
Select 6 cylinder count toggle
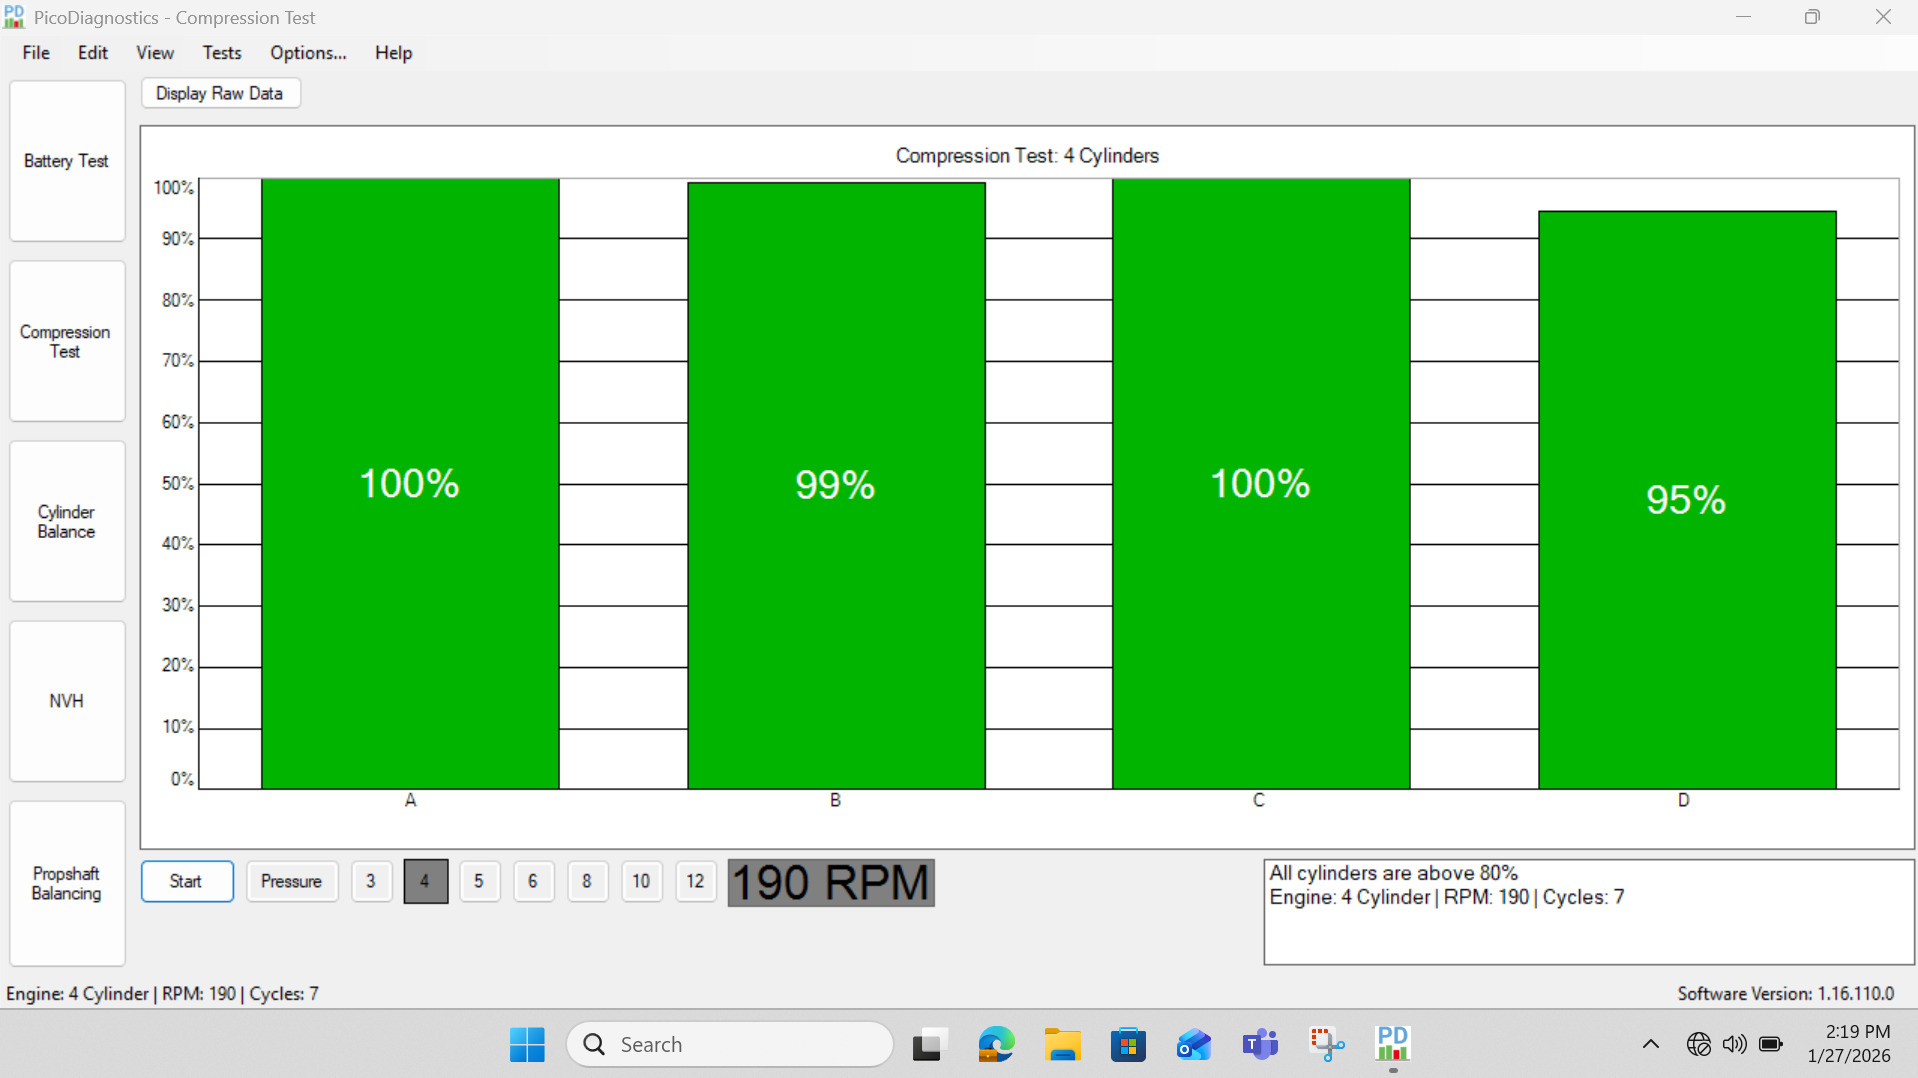533,881
